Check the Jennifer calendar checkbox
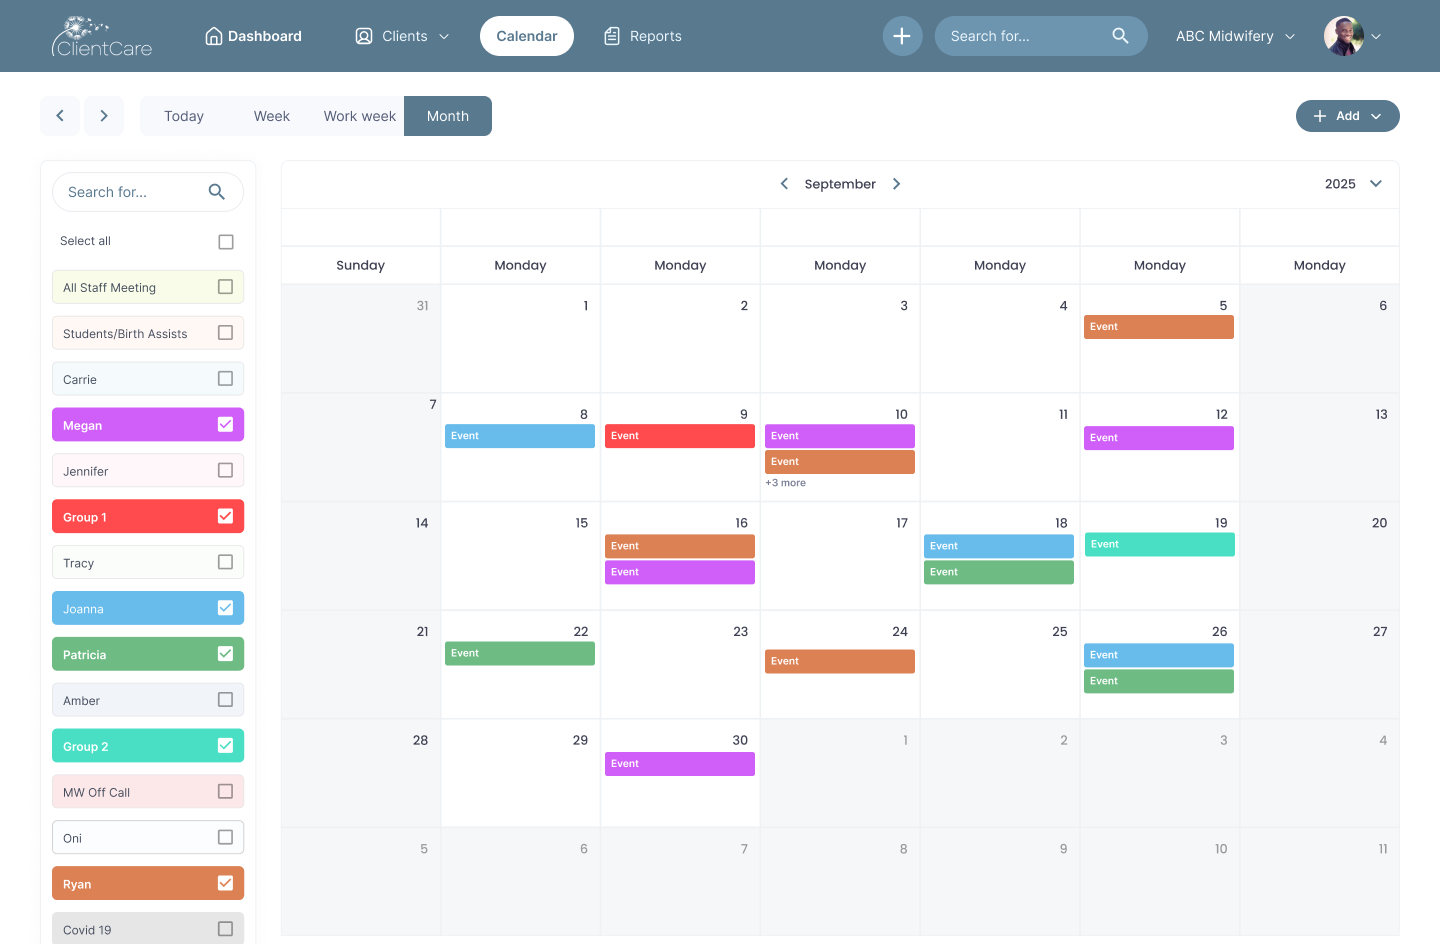Viewport: 1440px width, 944px height. coord(225,471)
